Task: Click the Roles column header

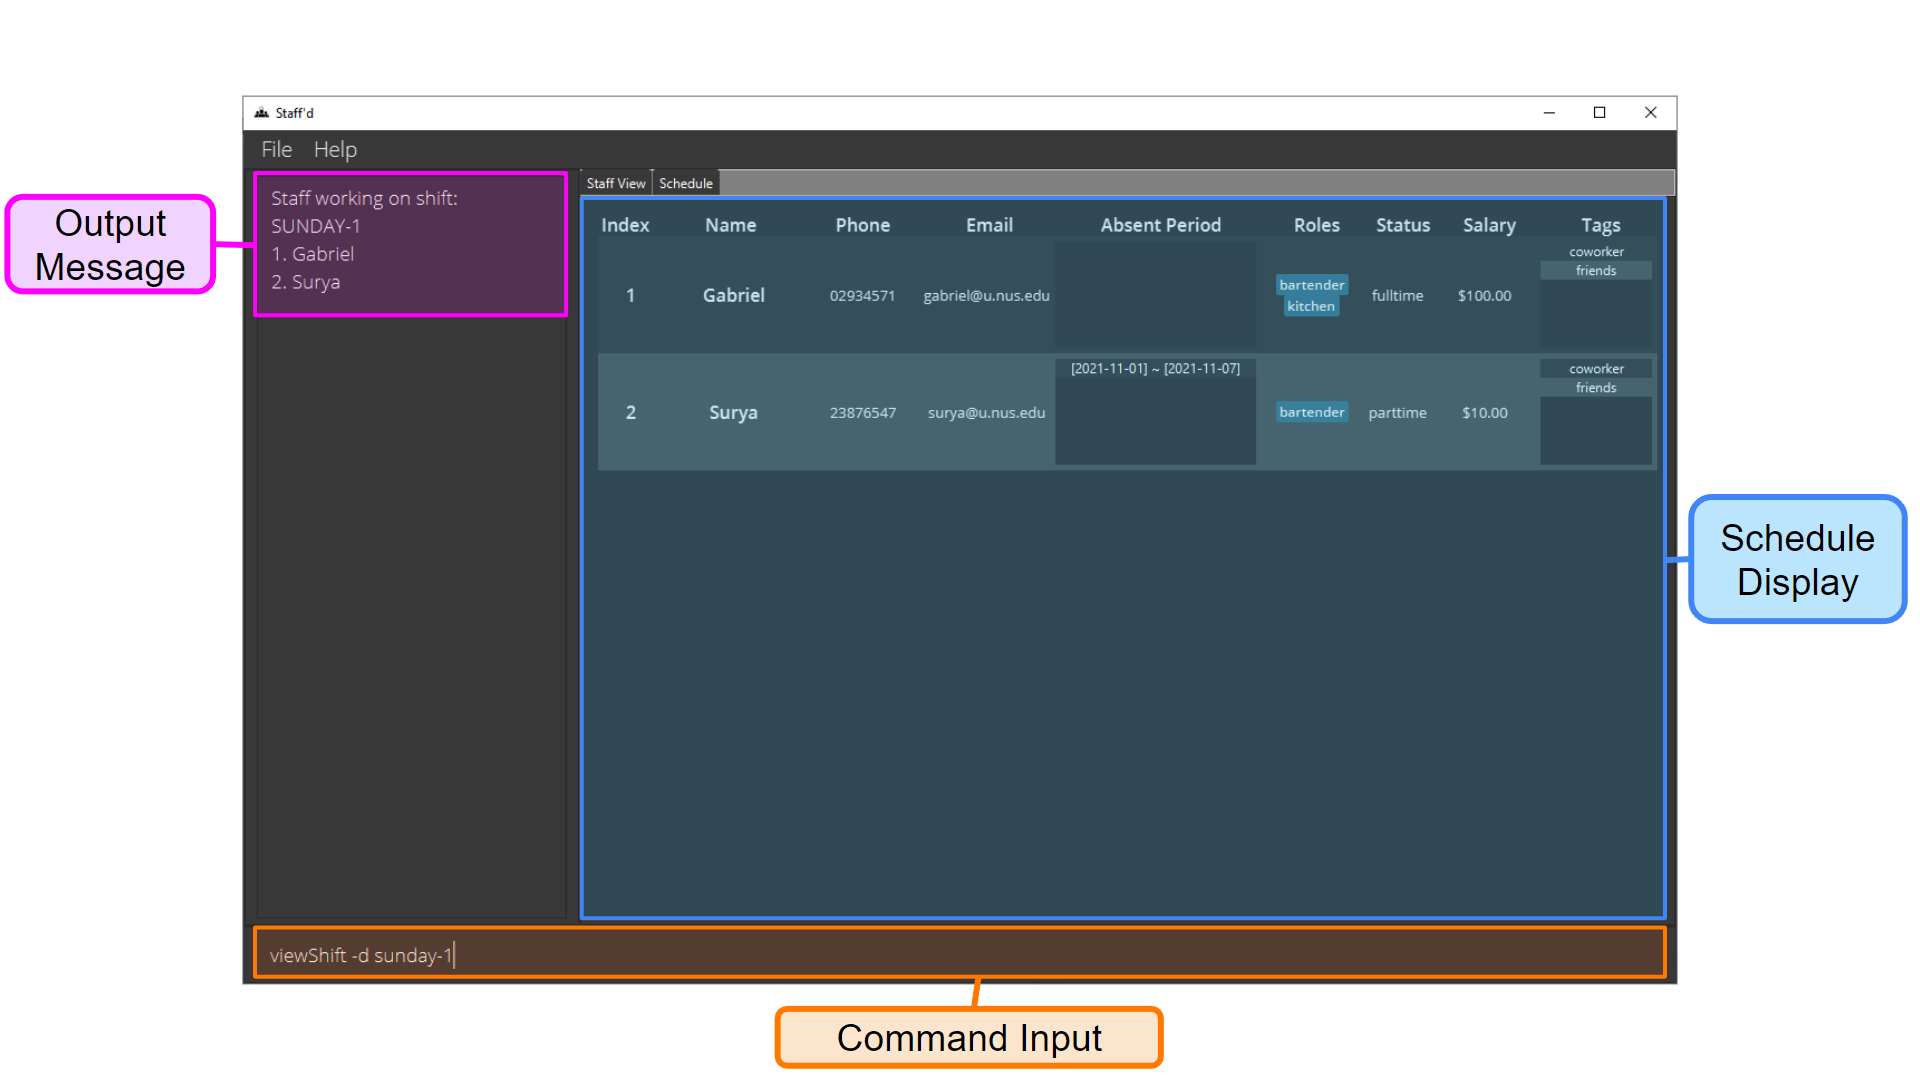Action: [1316, 225]
